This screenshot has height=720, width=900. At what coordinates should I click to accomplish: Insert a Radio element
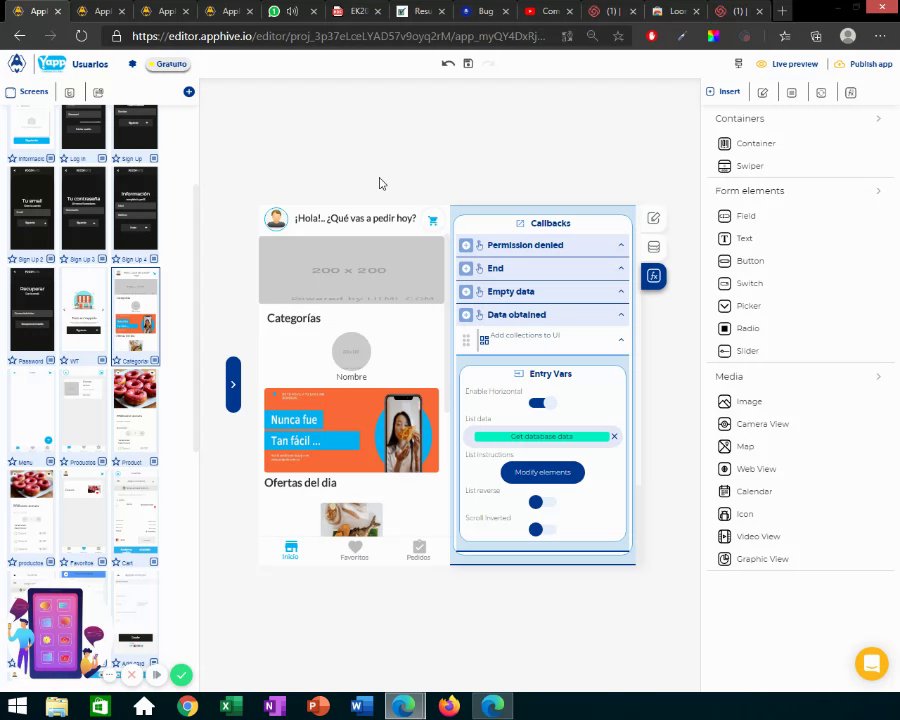pos(724,328)
